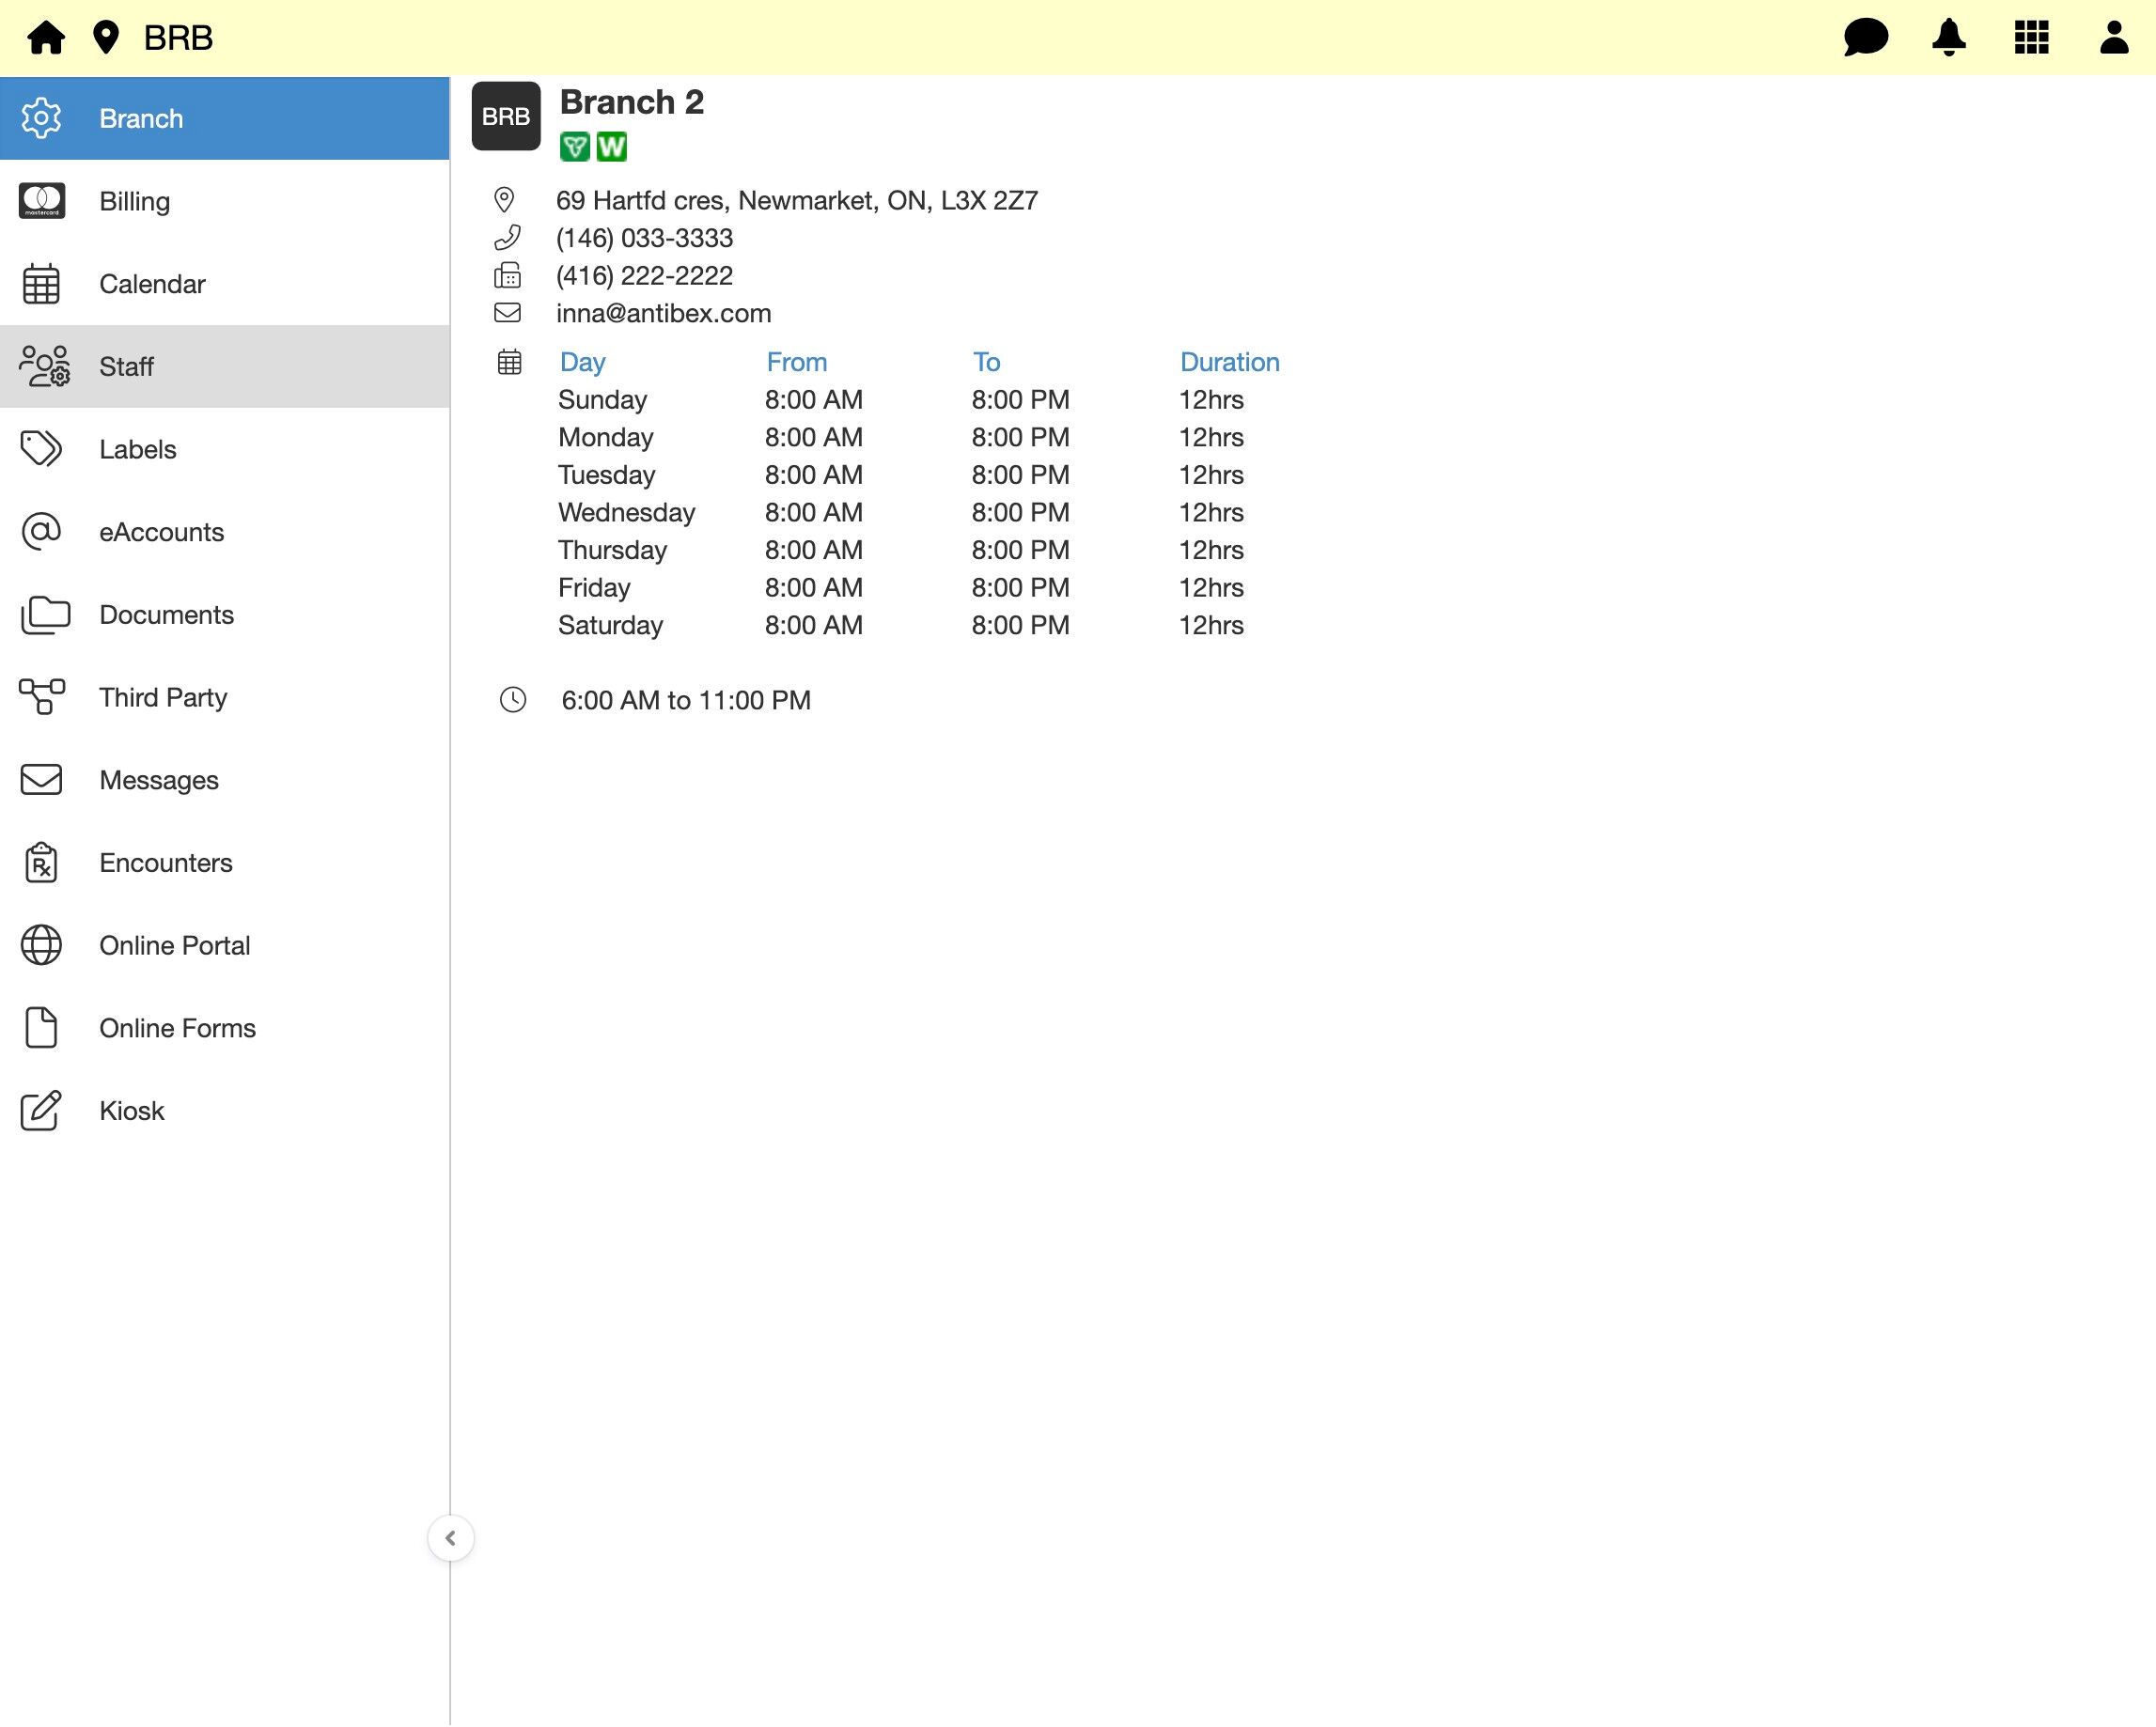Open notifications bell icon

(1948, 38)
